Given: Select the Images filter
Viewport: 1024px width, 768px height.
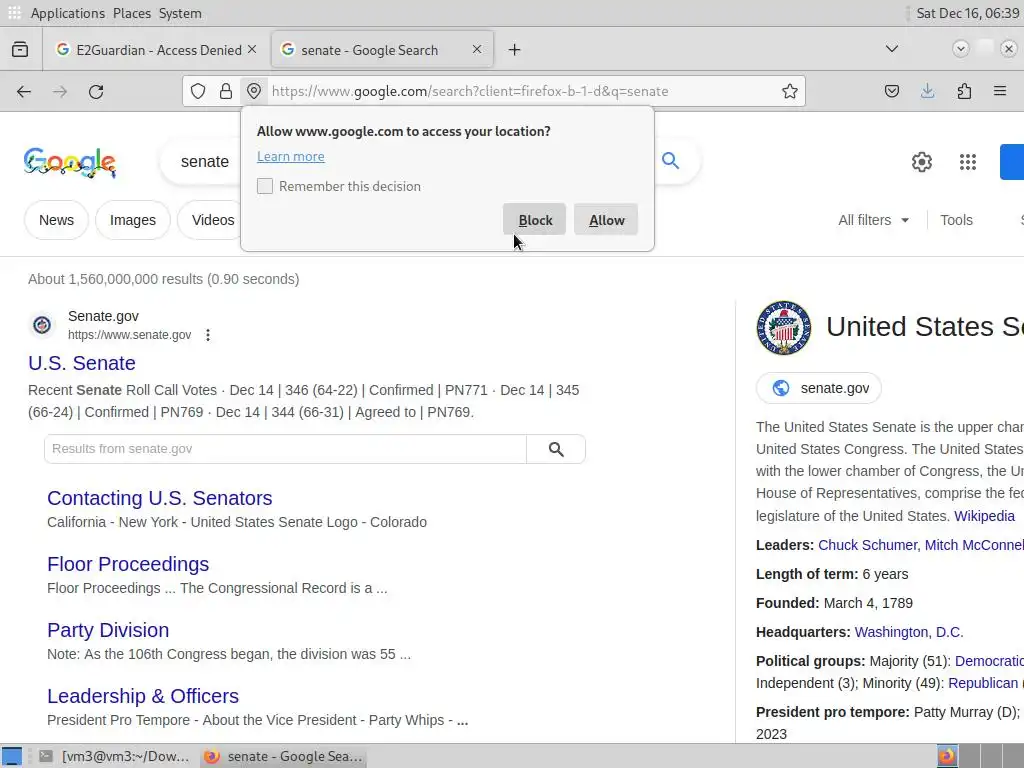Looking at the screenshot, I should click(133, 220).
